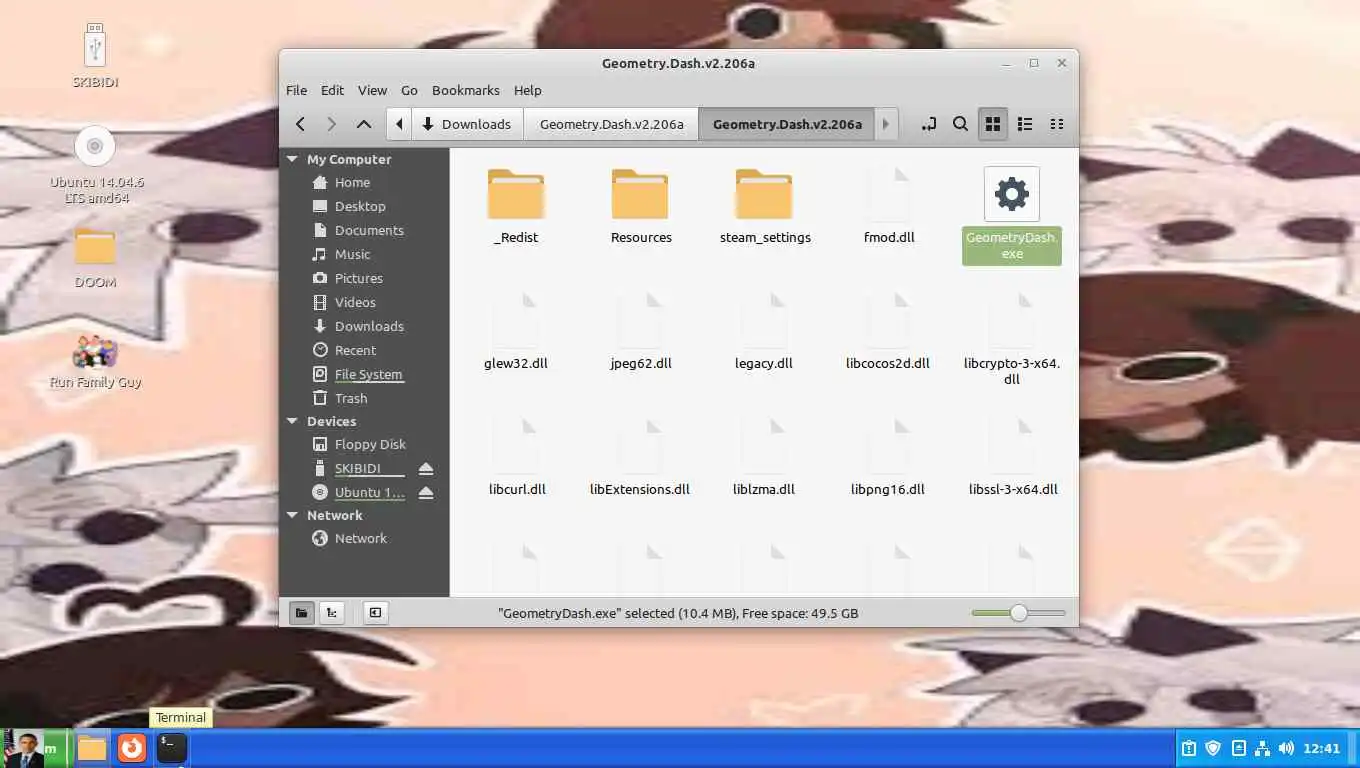Open the DOOM folder on desktop
Image resolution: width=1360 pixels, height=768 pixels.
point(95,256)
